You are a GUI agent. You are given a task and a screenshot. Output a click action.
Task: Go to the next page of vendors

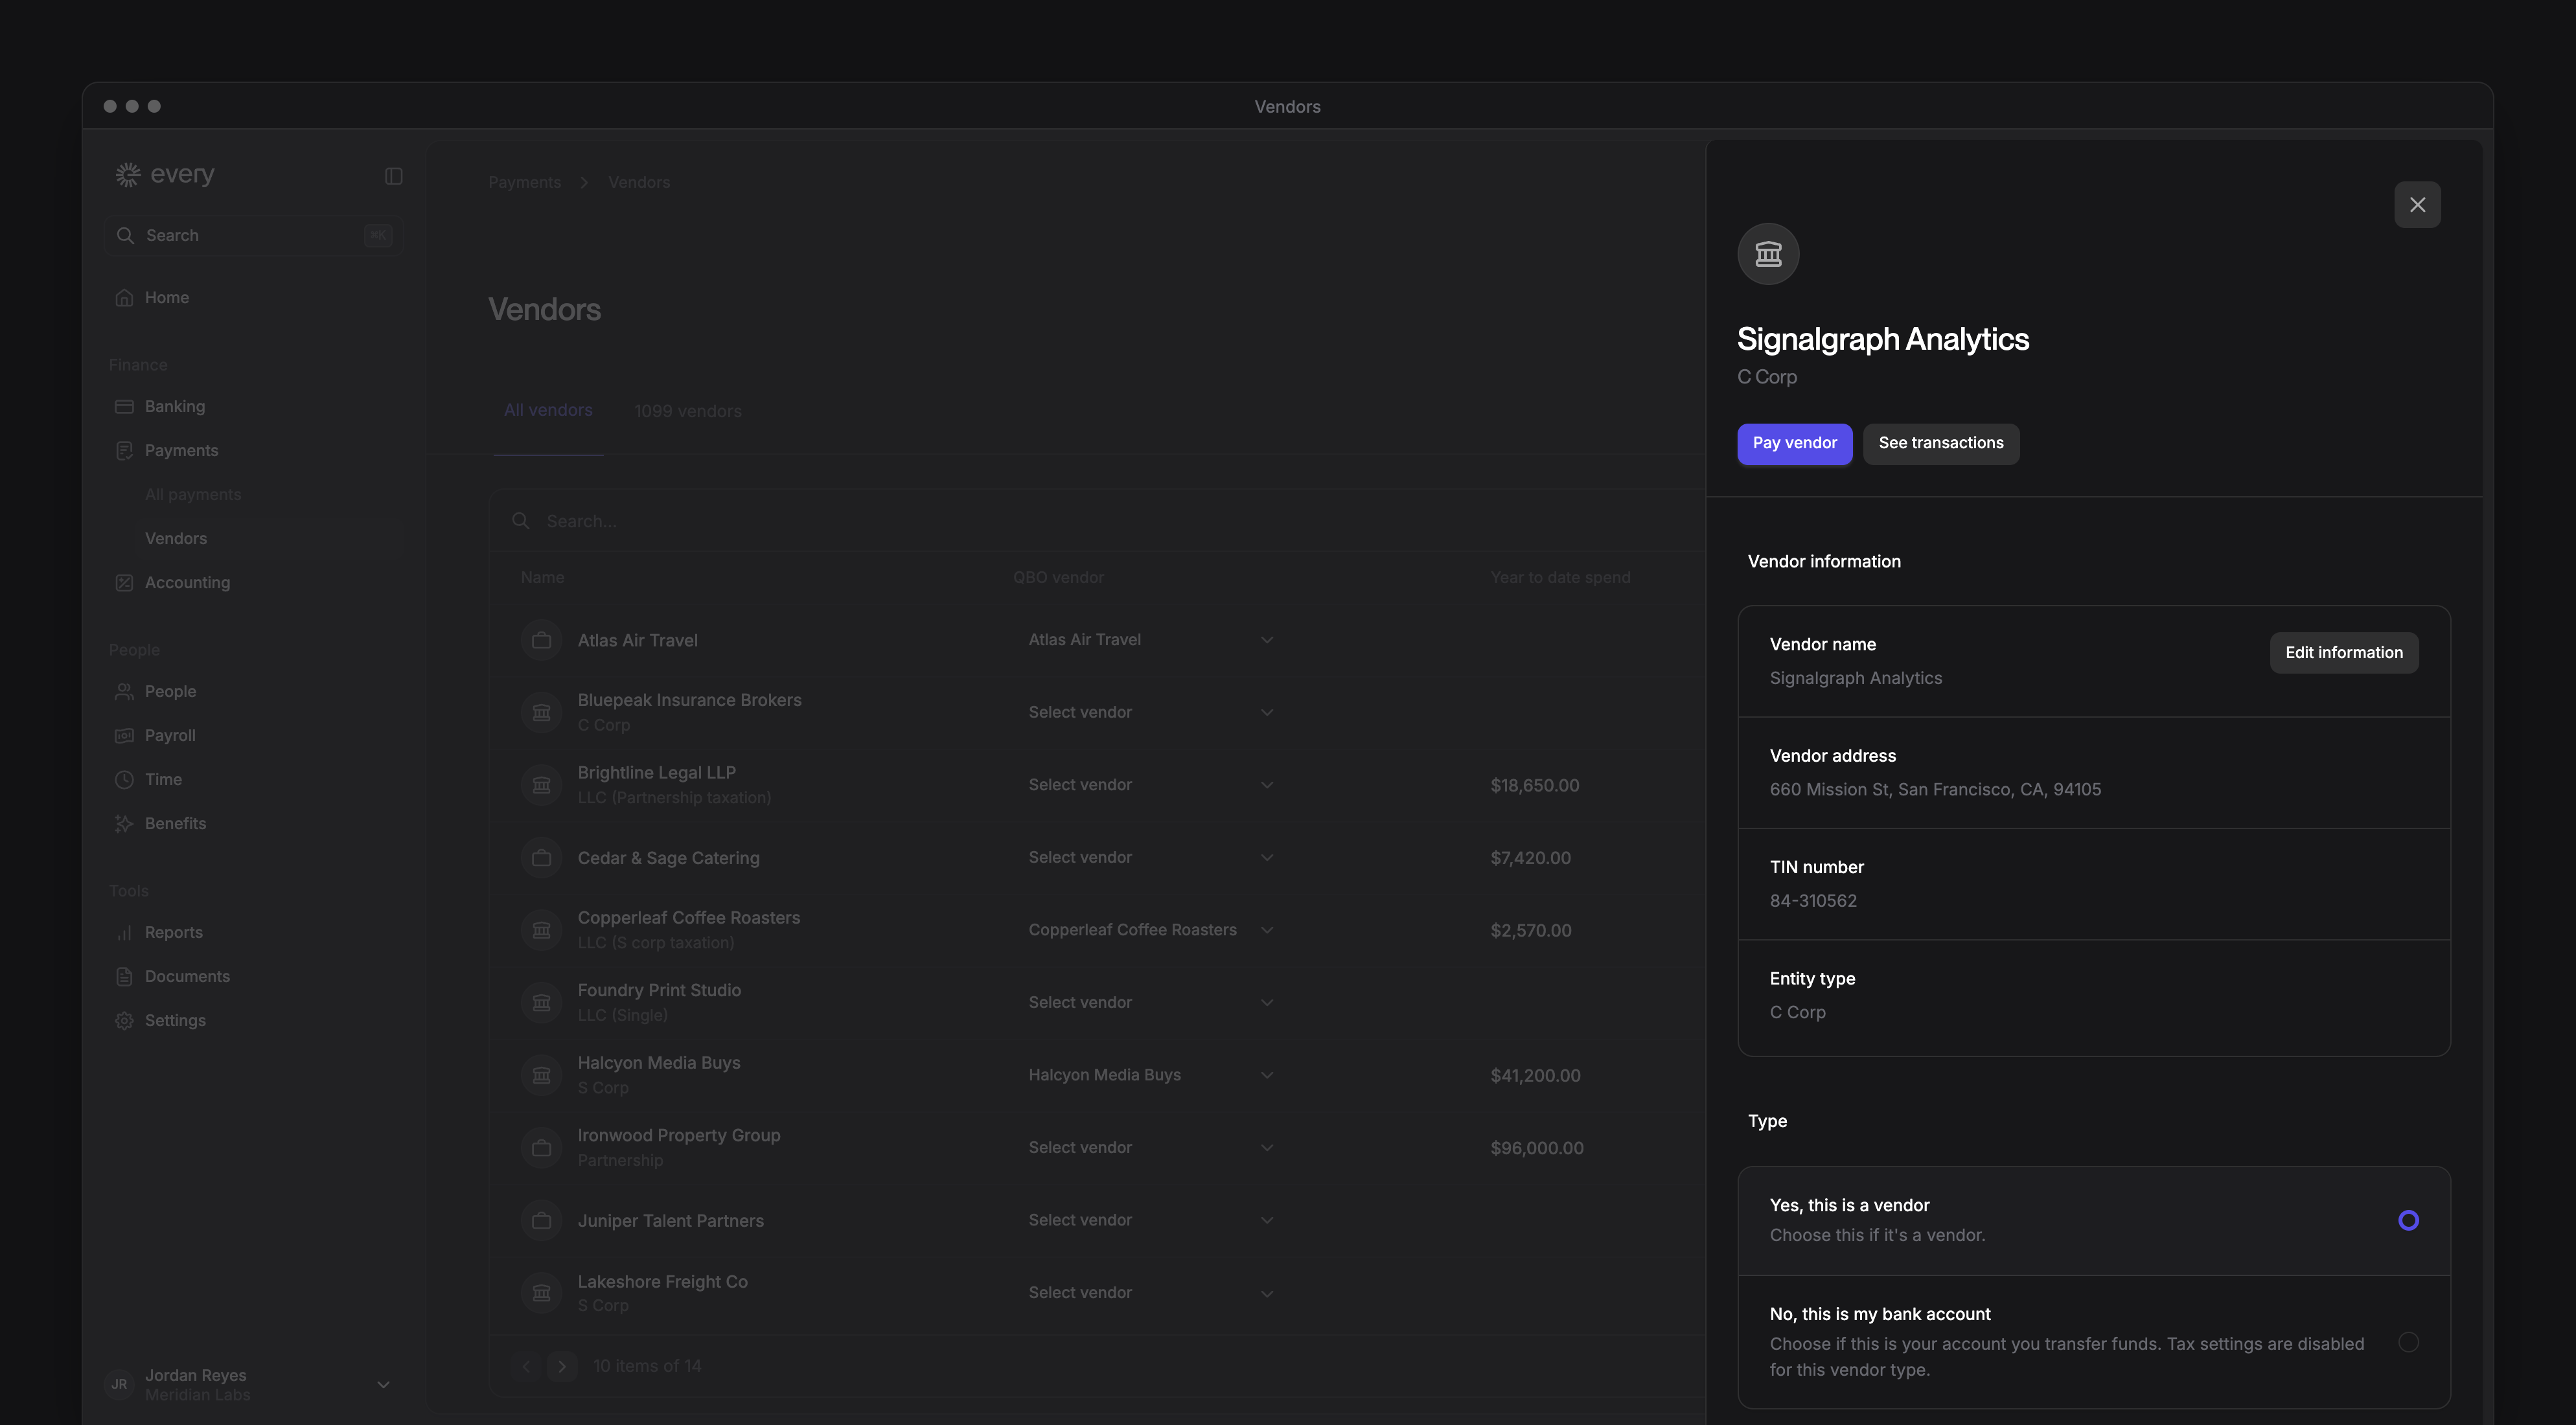(x=562, y=1366)
